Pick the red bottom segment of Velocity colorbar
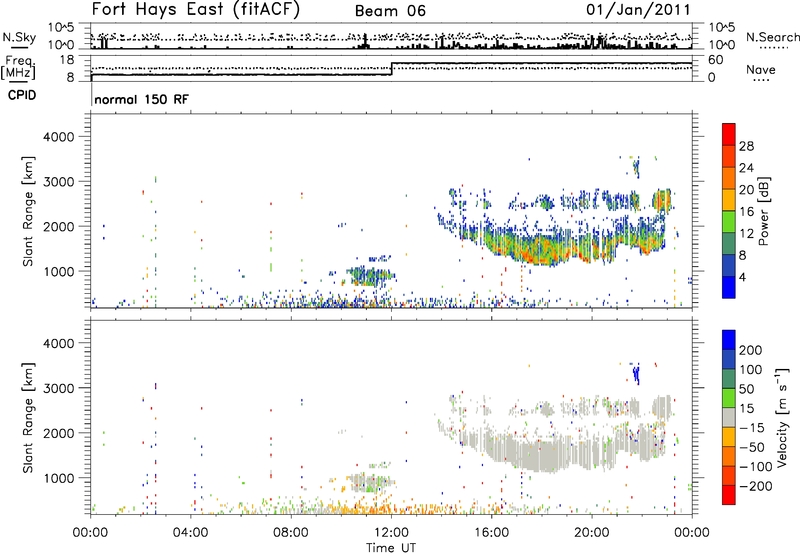This screenshot has height=554, width=800. [x=729, y=495]
